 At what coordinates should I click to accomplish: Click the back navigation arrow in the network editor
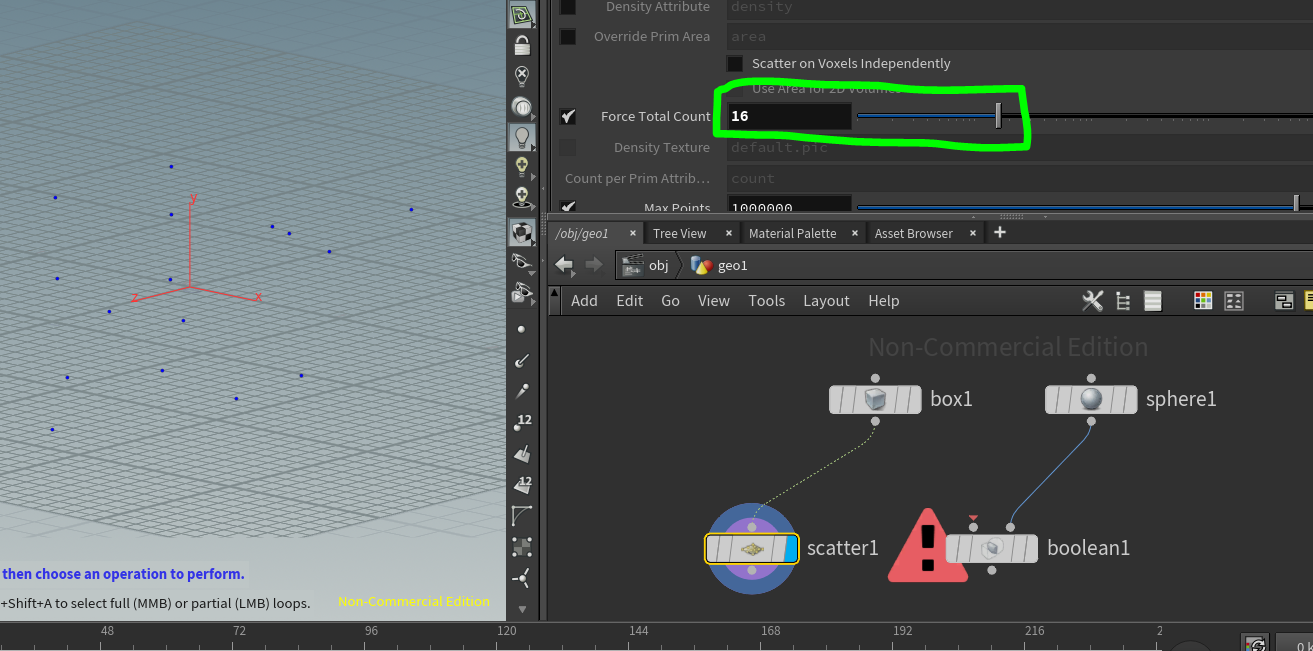pyautogui.click(x=566, y=265)
